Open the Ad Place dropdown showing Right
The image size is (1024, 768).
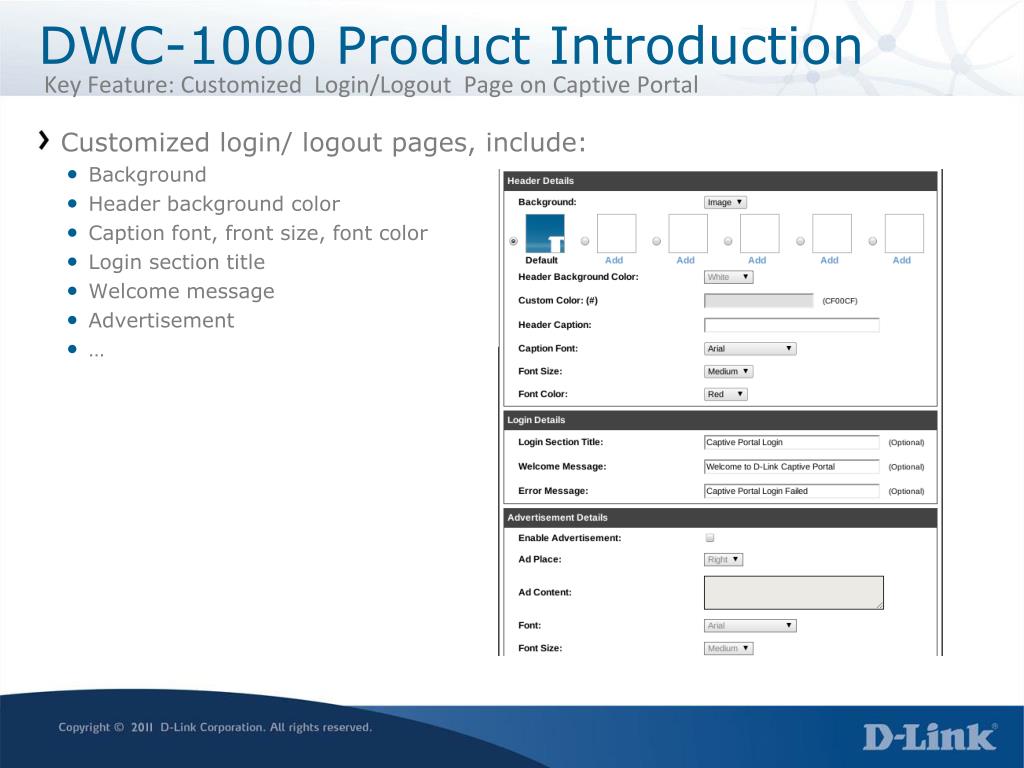pyautogui.click(x=723, y=560)
